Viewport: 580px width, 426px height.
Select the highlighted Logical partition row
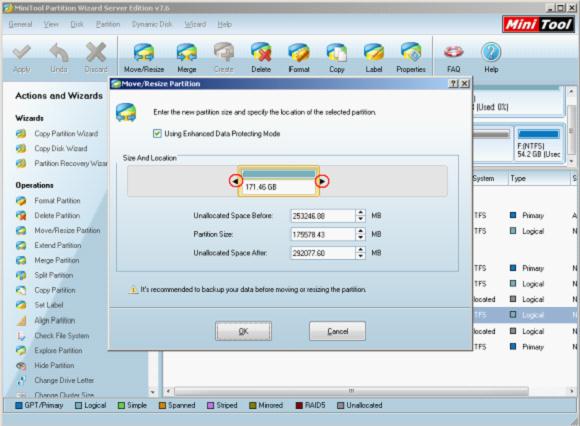point(525,315)
